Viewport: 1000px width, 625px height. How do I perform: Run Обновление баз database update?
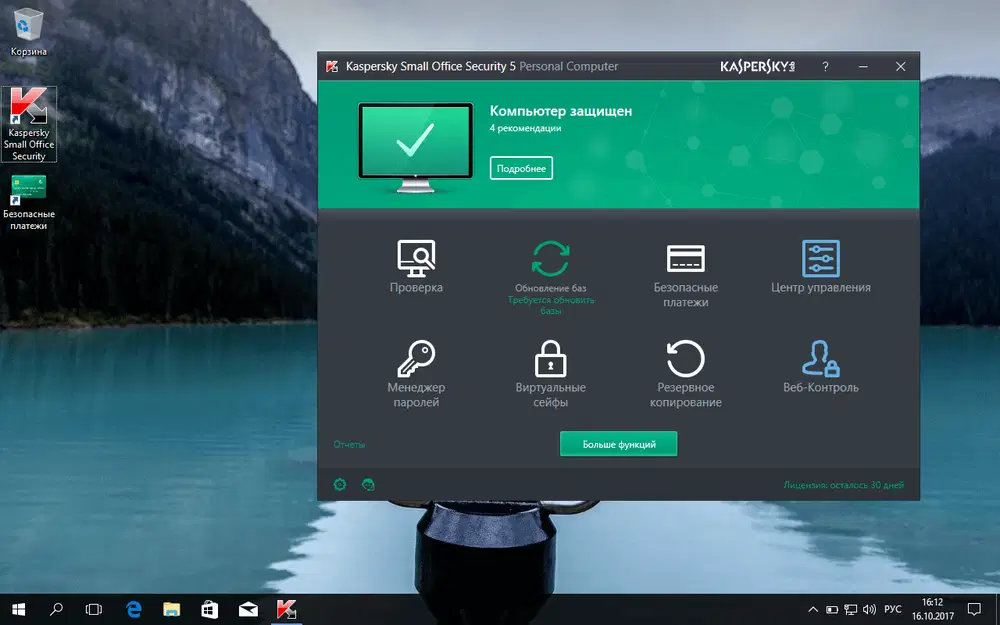(550, 265)
